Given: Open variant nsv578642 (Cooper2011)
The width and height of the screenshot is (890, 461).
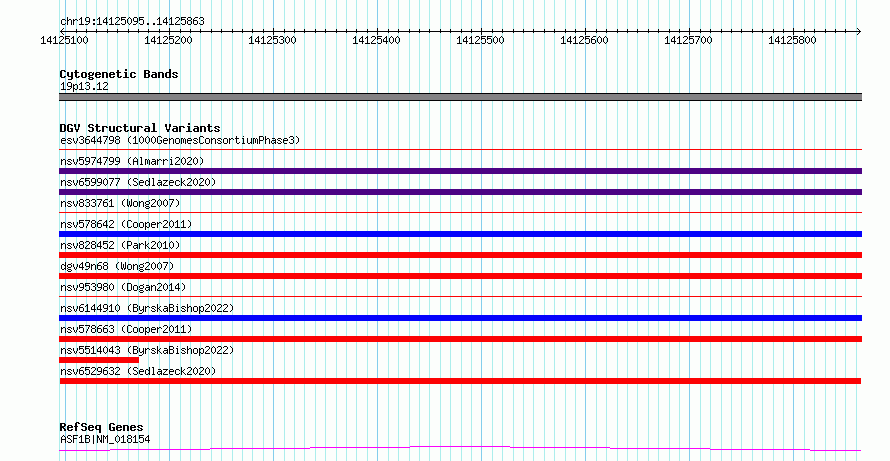Looking at the screenshot, I should coord(126,224).
